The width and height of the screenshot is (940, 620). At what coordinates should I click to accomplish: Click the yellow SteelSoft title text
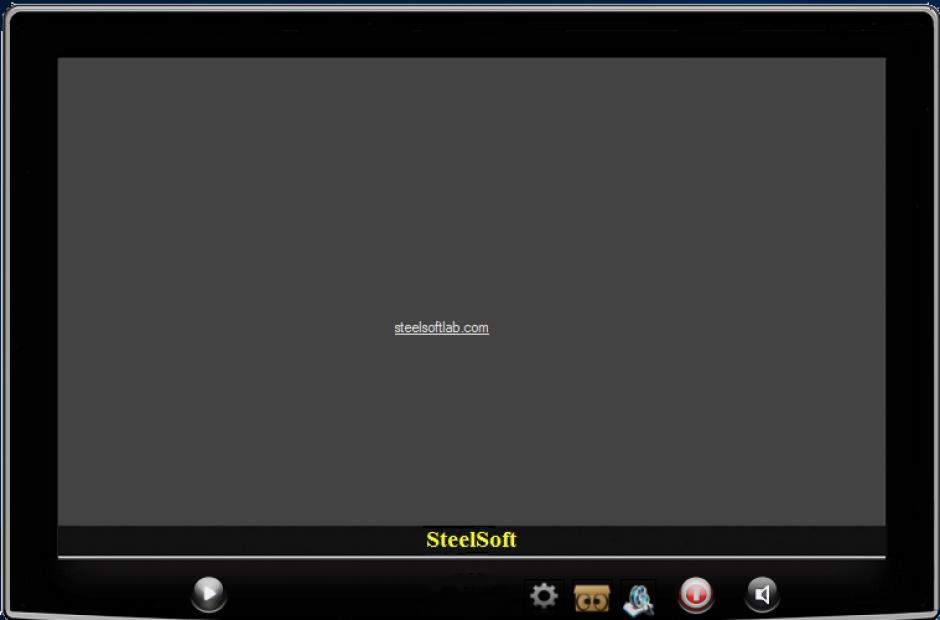pyautogui.click(x=471, y=540)
